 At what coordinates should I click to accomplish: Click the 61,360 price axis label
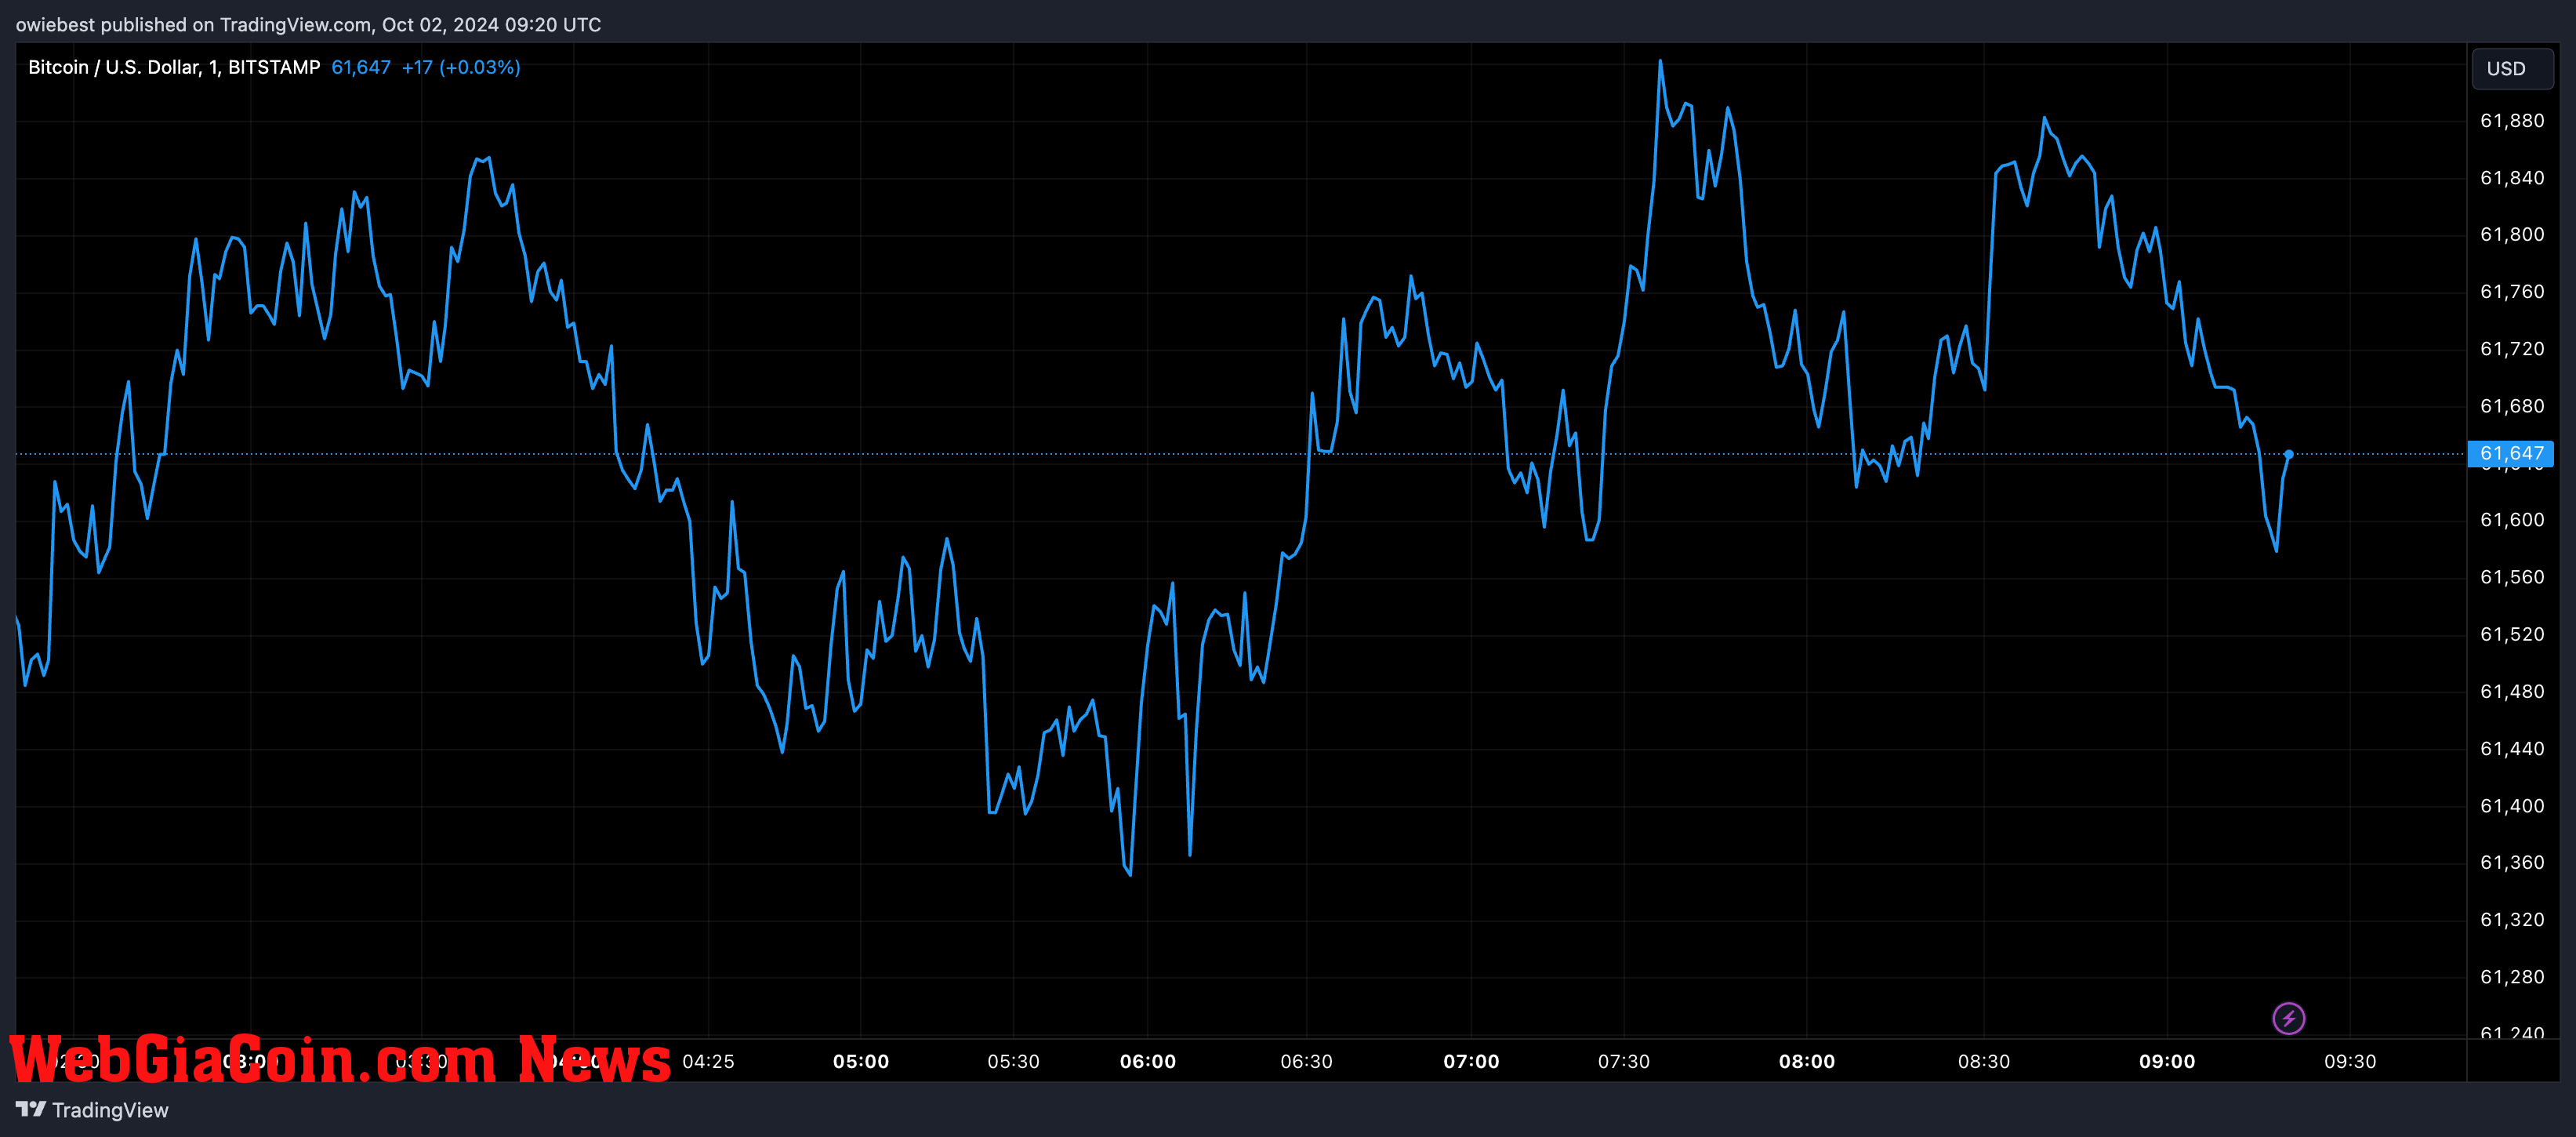tap(2512, 862)
